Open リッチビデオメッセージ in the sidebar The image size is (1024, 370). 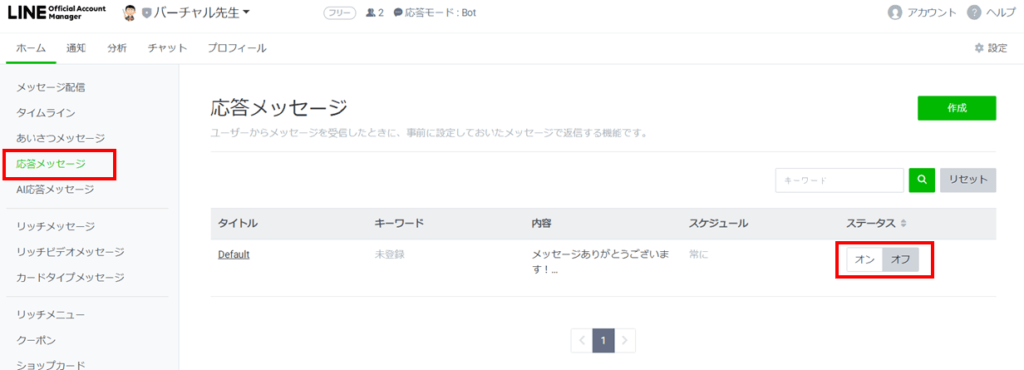click(x=70, y=252)
